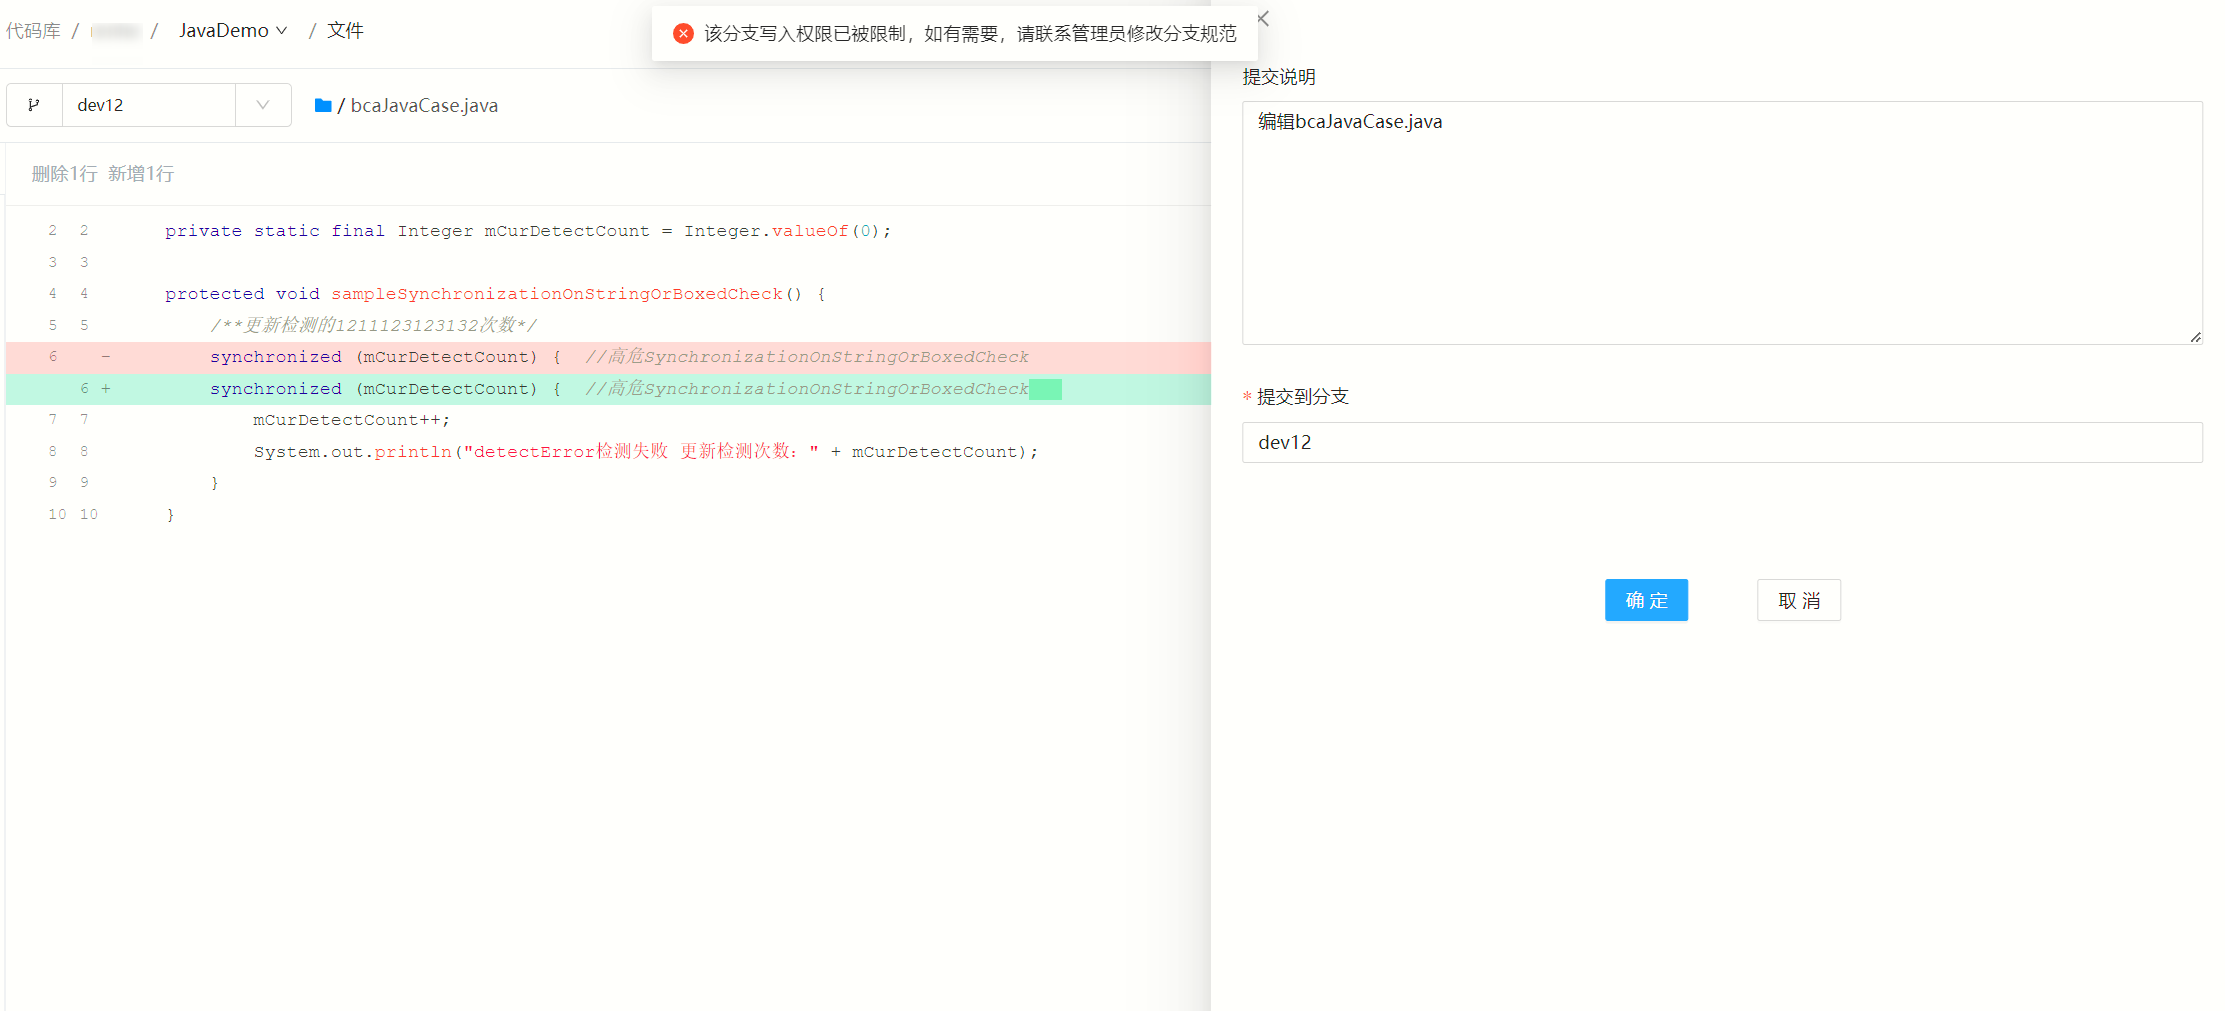The image size is (2225, 1011).
Task: Select the added synchronized line in green
Action: click(x=608, y=389)
